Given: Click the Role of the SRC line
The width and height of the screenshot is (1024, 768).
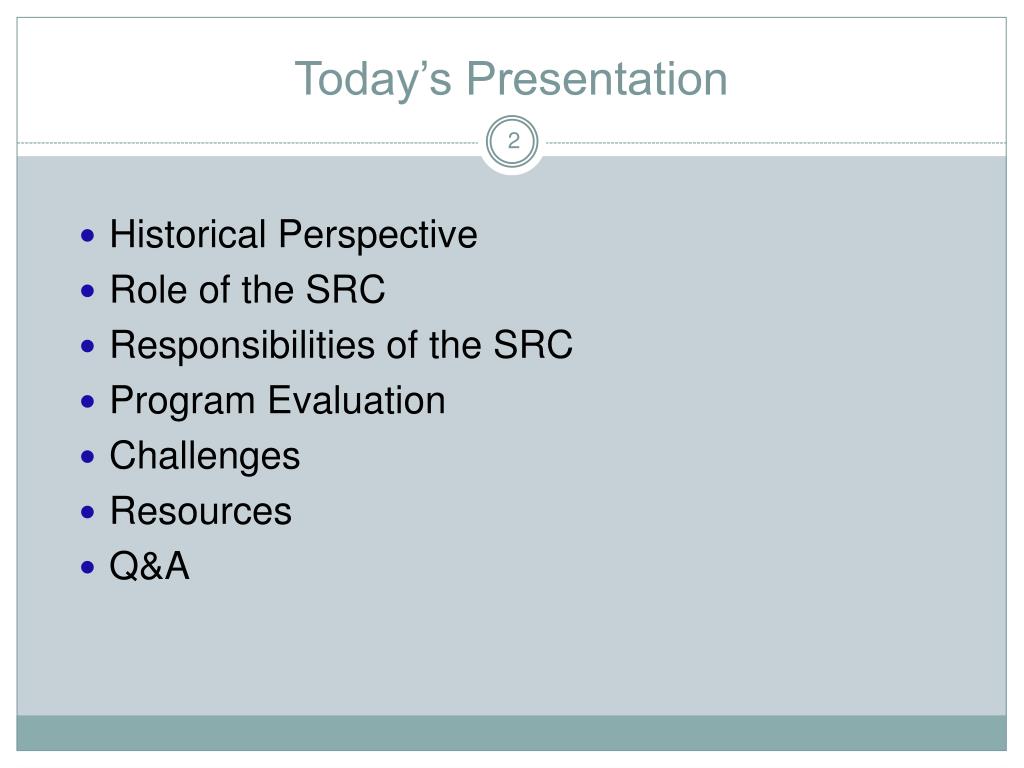Looking at the screenshot, I should click(248, 290).
